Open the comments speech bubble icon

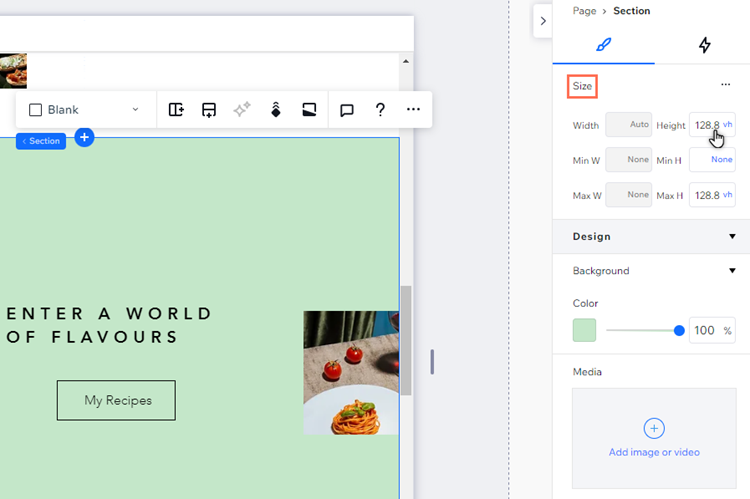click(347, 110)
